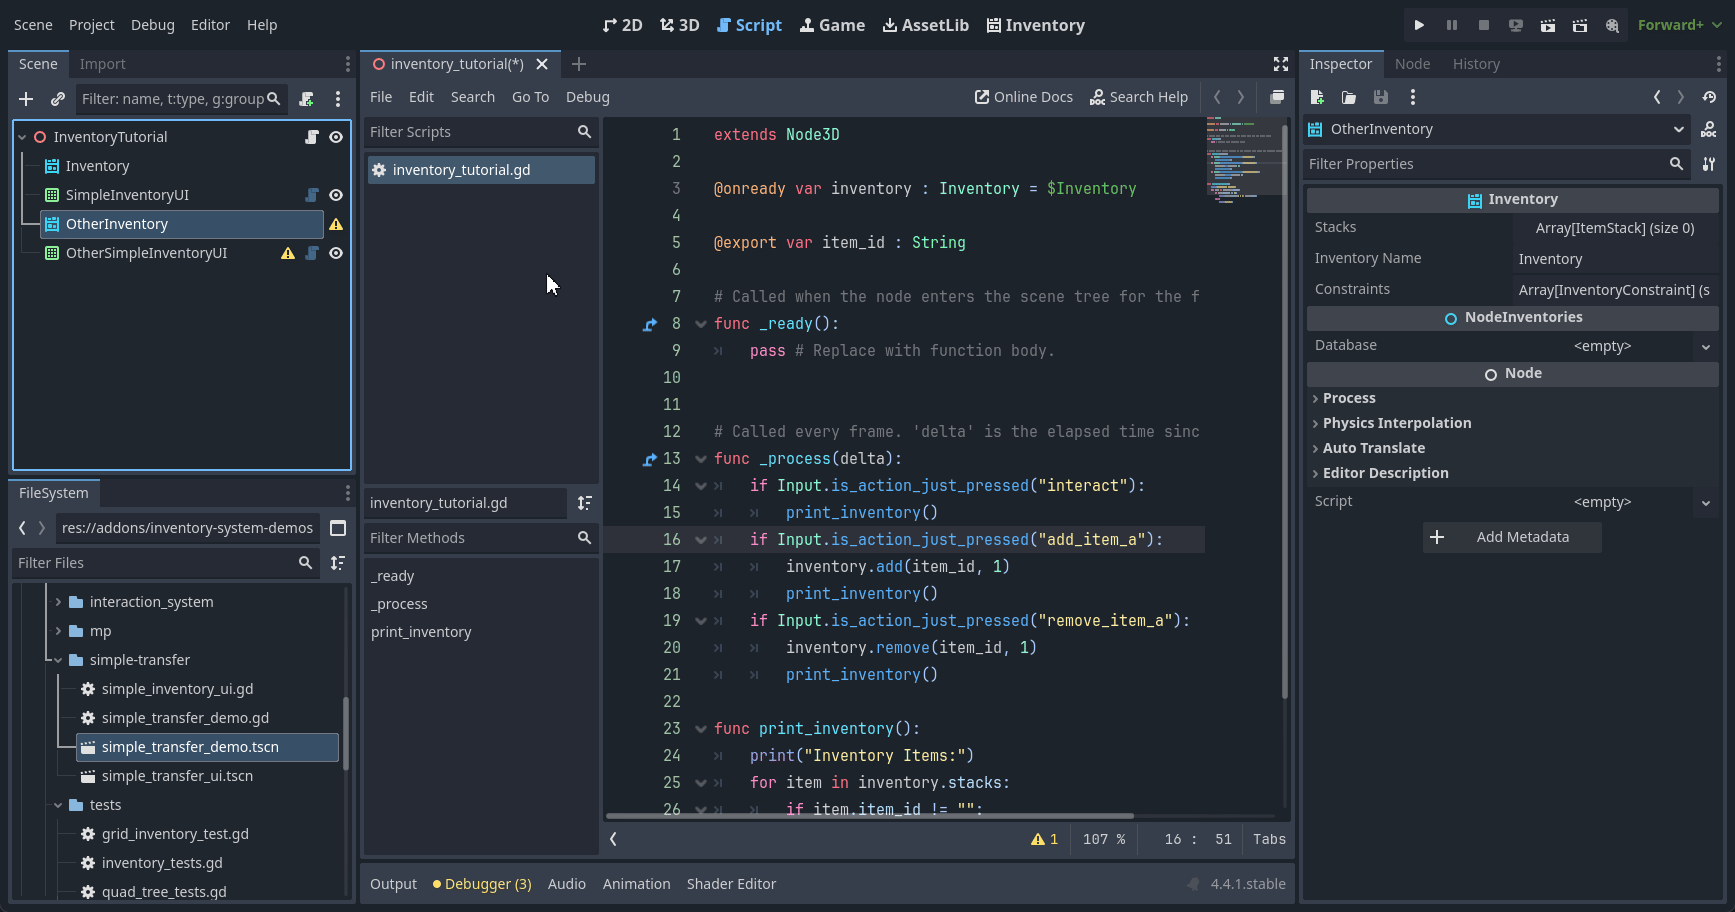Open the Project menu
Screen dimensions: 1735x912
[x=91, y=25]
